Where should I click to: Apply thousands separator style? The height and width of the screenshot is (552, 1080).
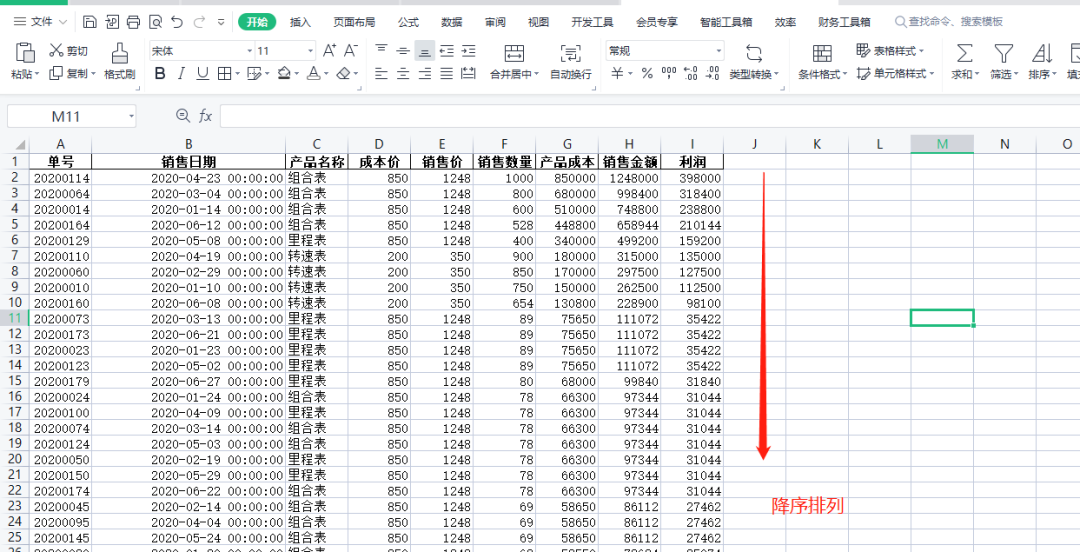pyautogui.click(x=669, y=73)
